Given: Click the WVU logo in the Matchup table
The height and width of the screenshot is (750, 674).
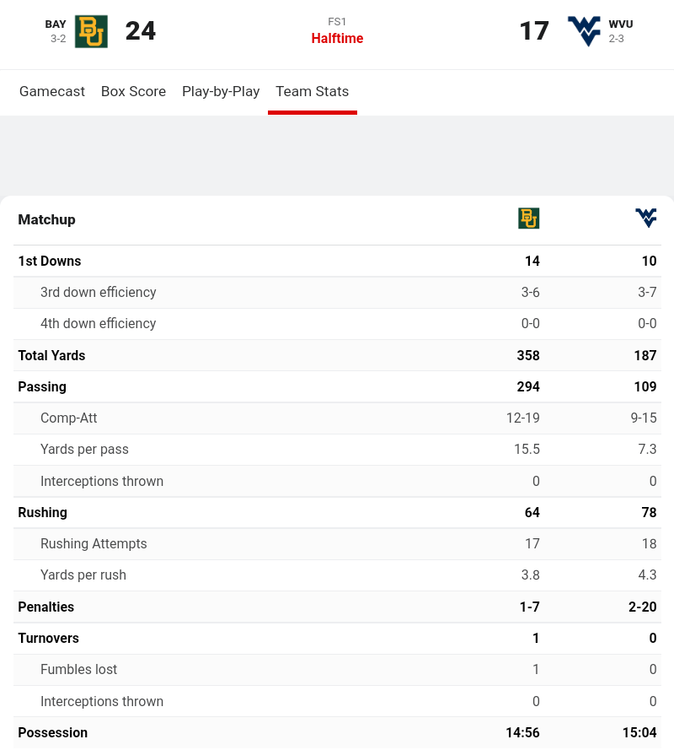Looking at the screenshot, I should 646,218.
